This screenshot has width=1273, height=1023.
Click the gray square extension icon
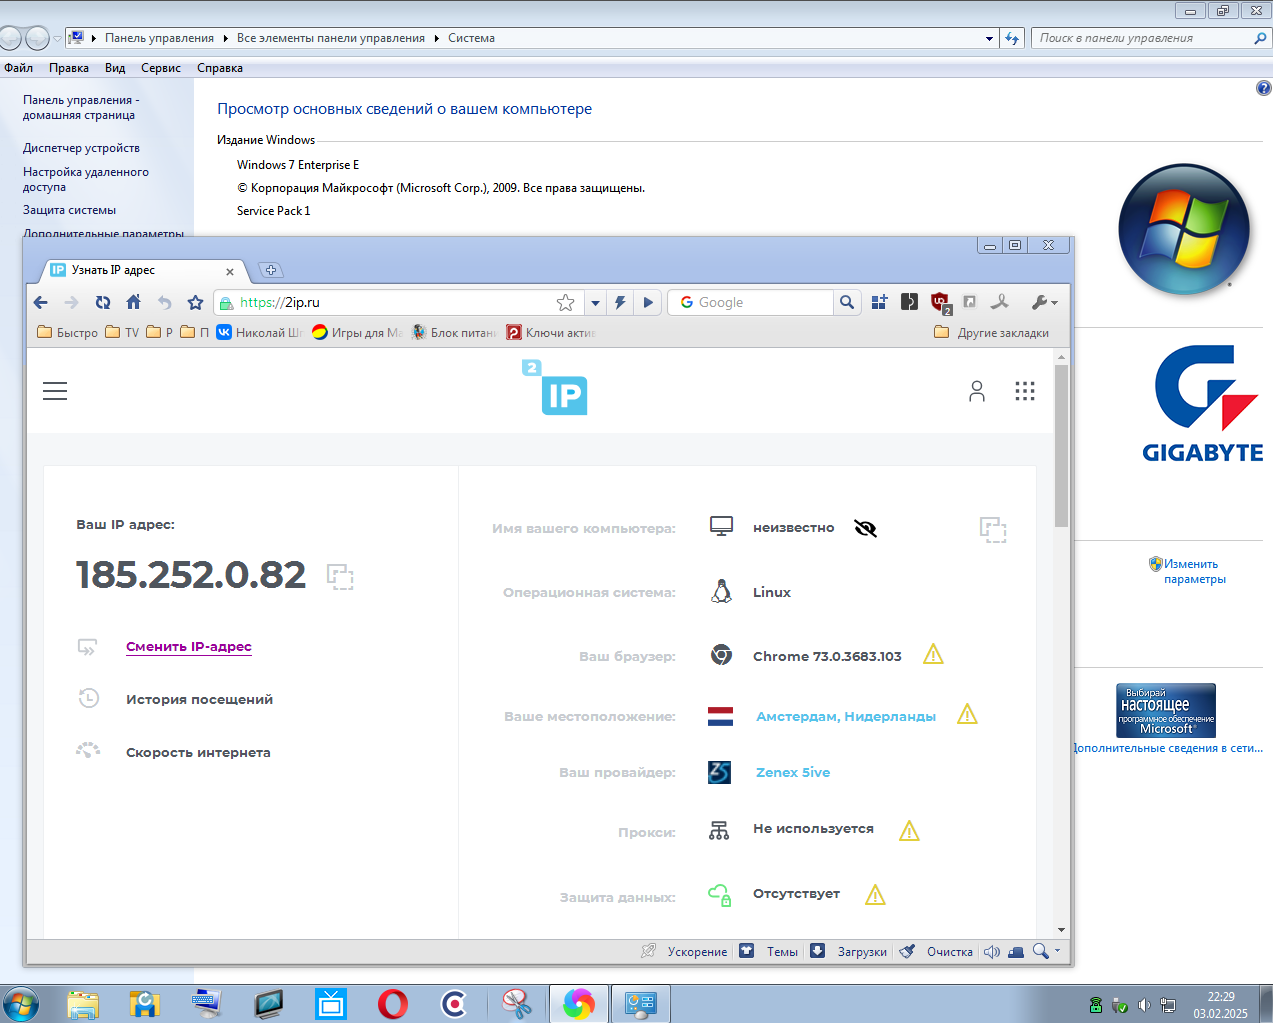[969, 302]
